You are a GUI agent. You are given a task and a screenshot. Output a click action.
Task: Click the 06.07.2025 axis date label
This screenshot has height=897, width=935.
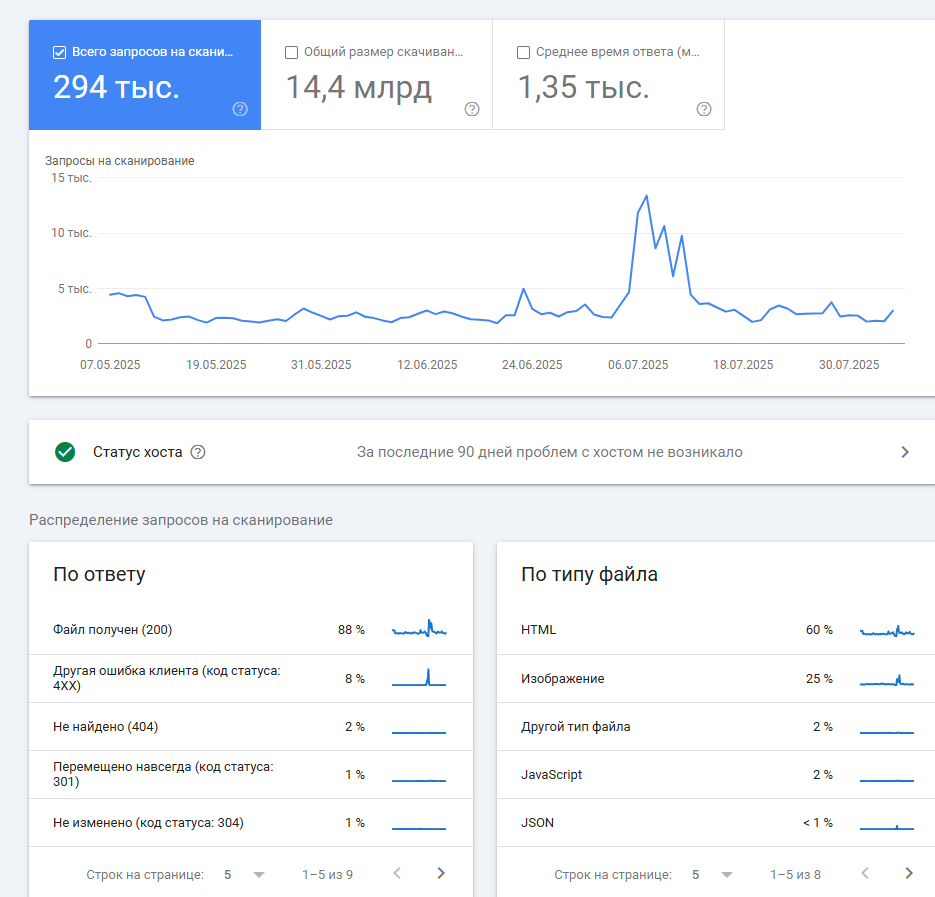point(638,364)
